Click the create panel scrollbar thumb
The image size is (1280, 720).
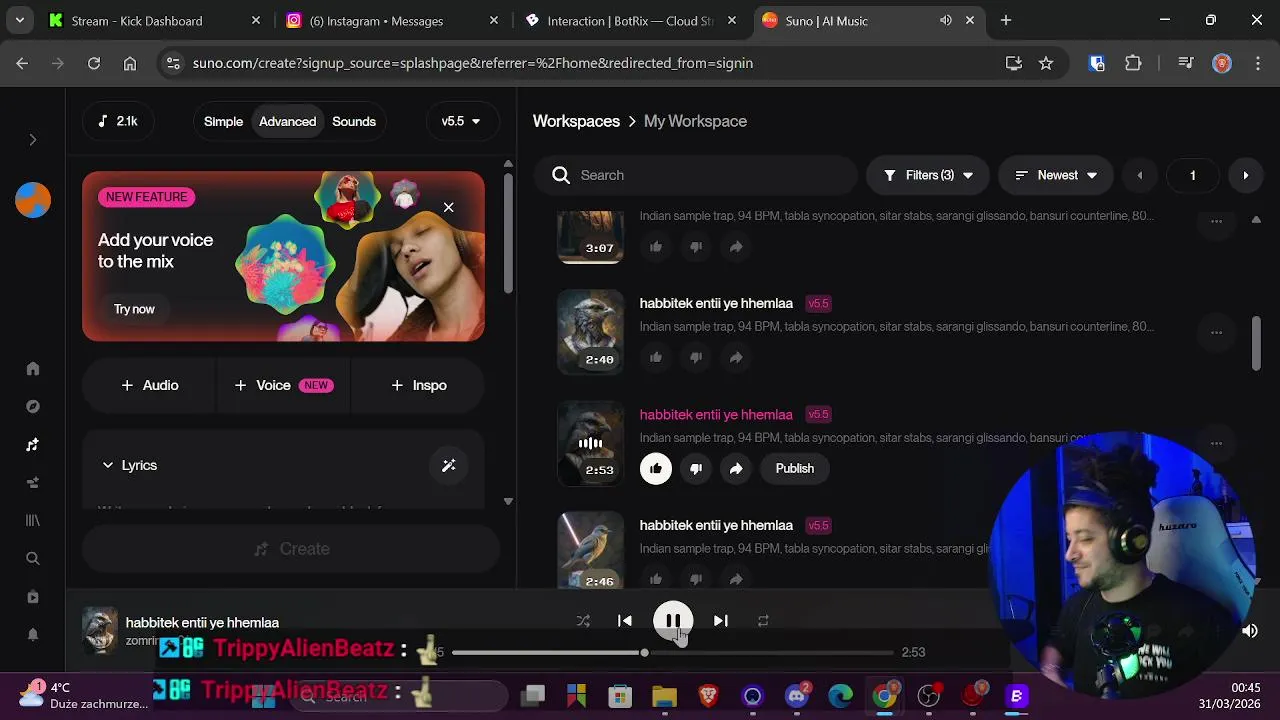[508, 232]
